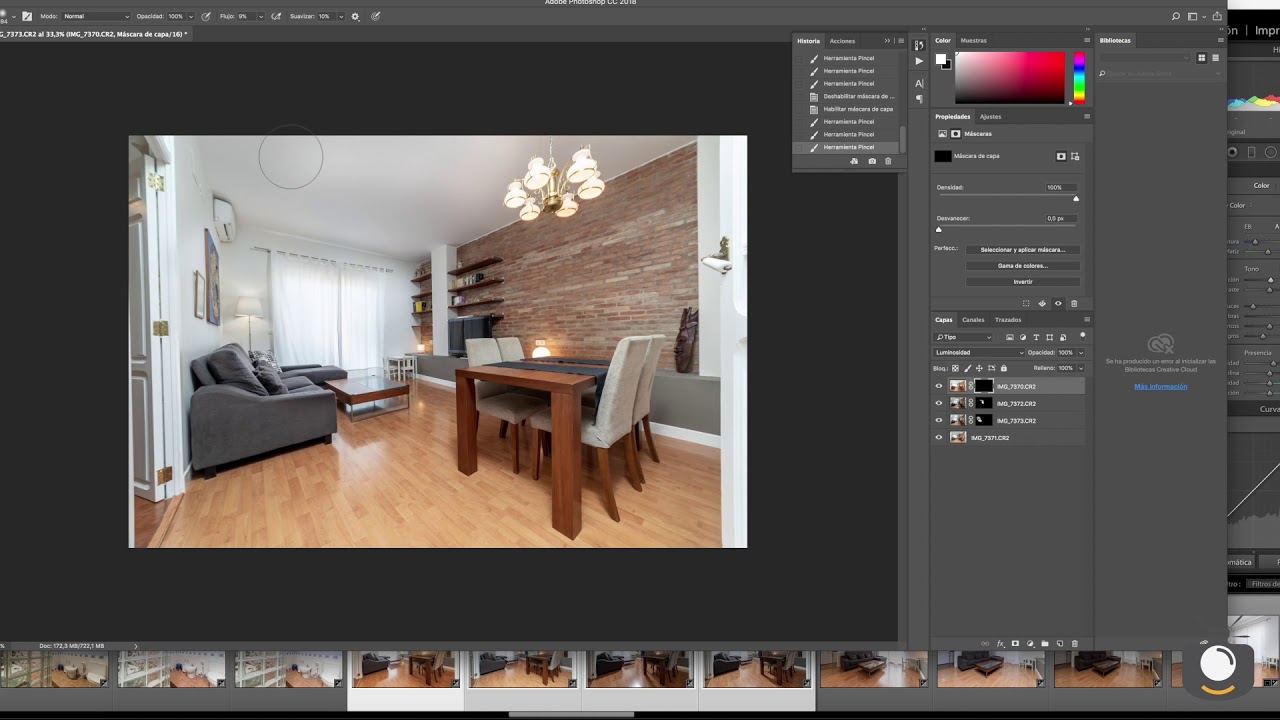Image resolution: width=1280 pixels, height=720 pixels.
Task: Add vector mask icon in Propiedades
Action: (1075, 156)
